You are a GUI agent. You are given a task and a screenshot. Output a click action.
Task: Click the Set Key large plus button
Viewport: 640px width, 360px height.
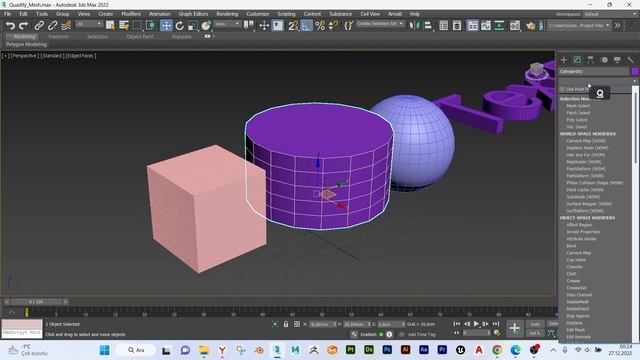pos(515,328)
